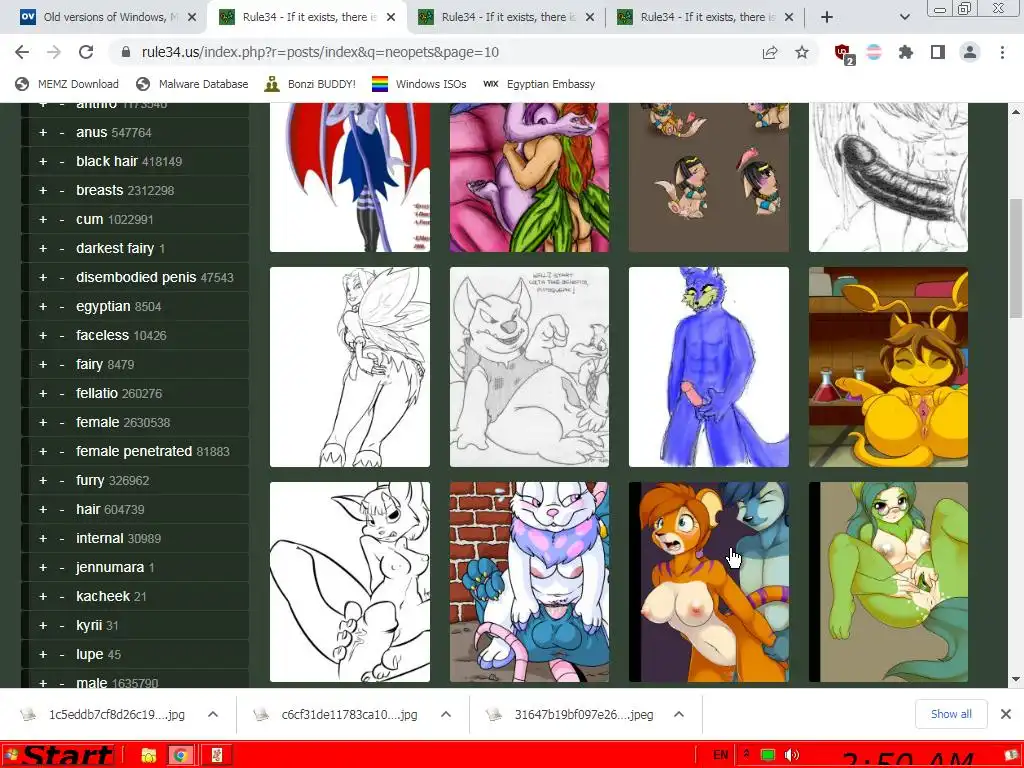Open the lupe tag link
Screen dimensions: 1024x768
pos(89,654)
